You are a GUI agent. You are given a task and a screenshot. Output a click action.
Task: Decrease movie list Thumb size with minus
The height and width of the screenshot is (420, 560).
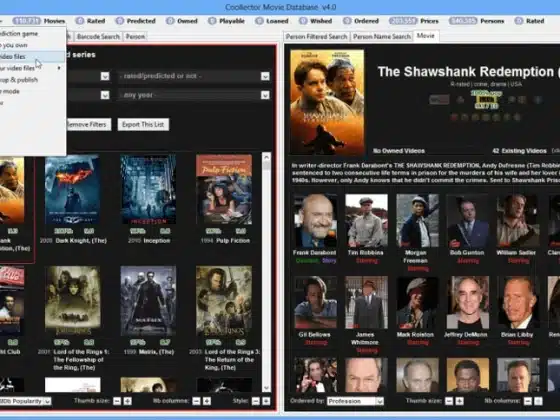point(117,401)
